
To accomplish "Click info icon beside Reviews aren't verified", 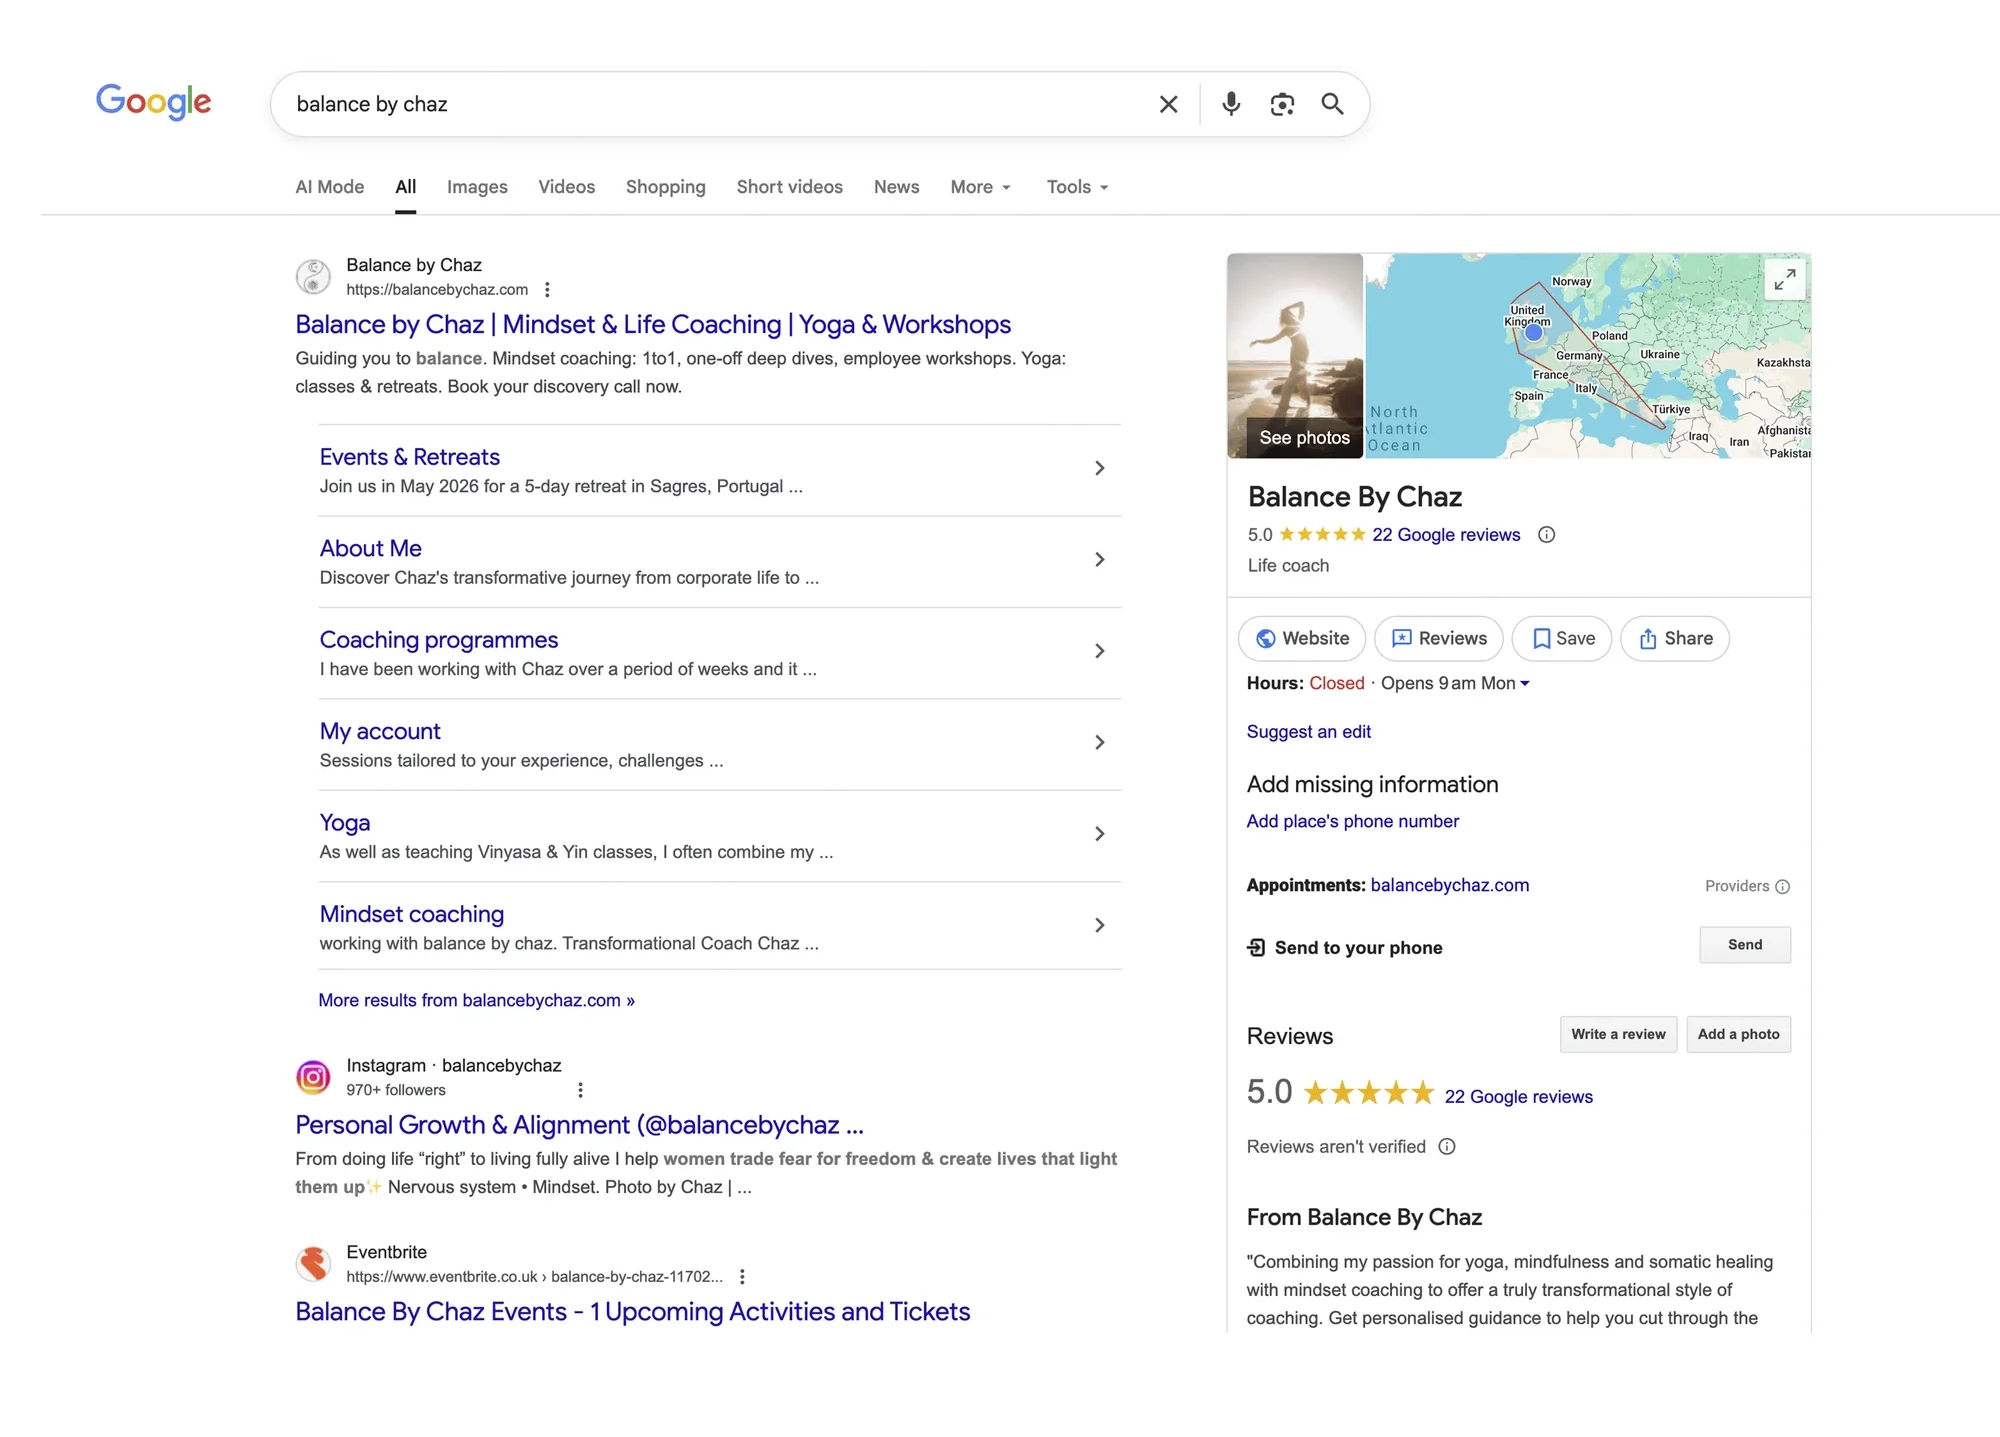I will pos(1447,1147).
